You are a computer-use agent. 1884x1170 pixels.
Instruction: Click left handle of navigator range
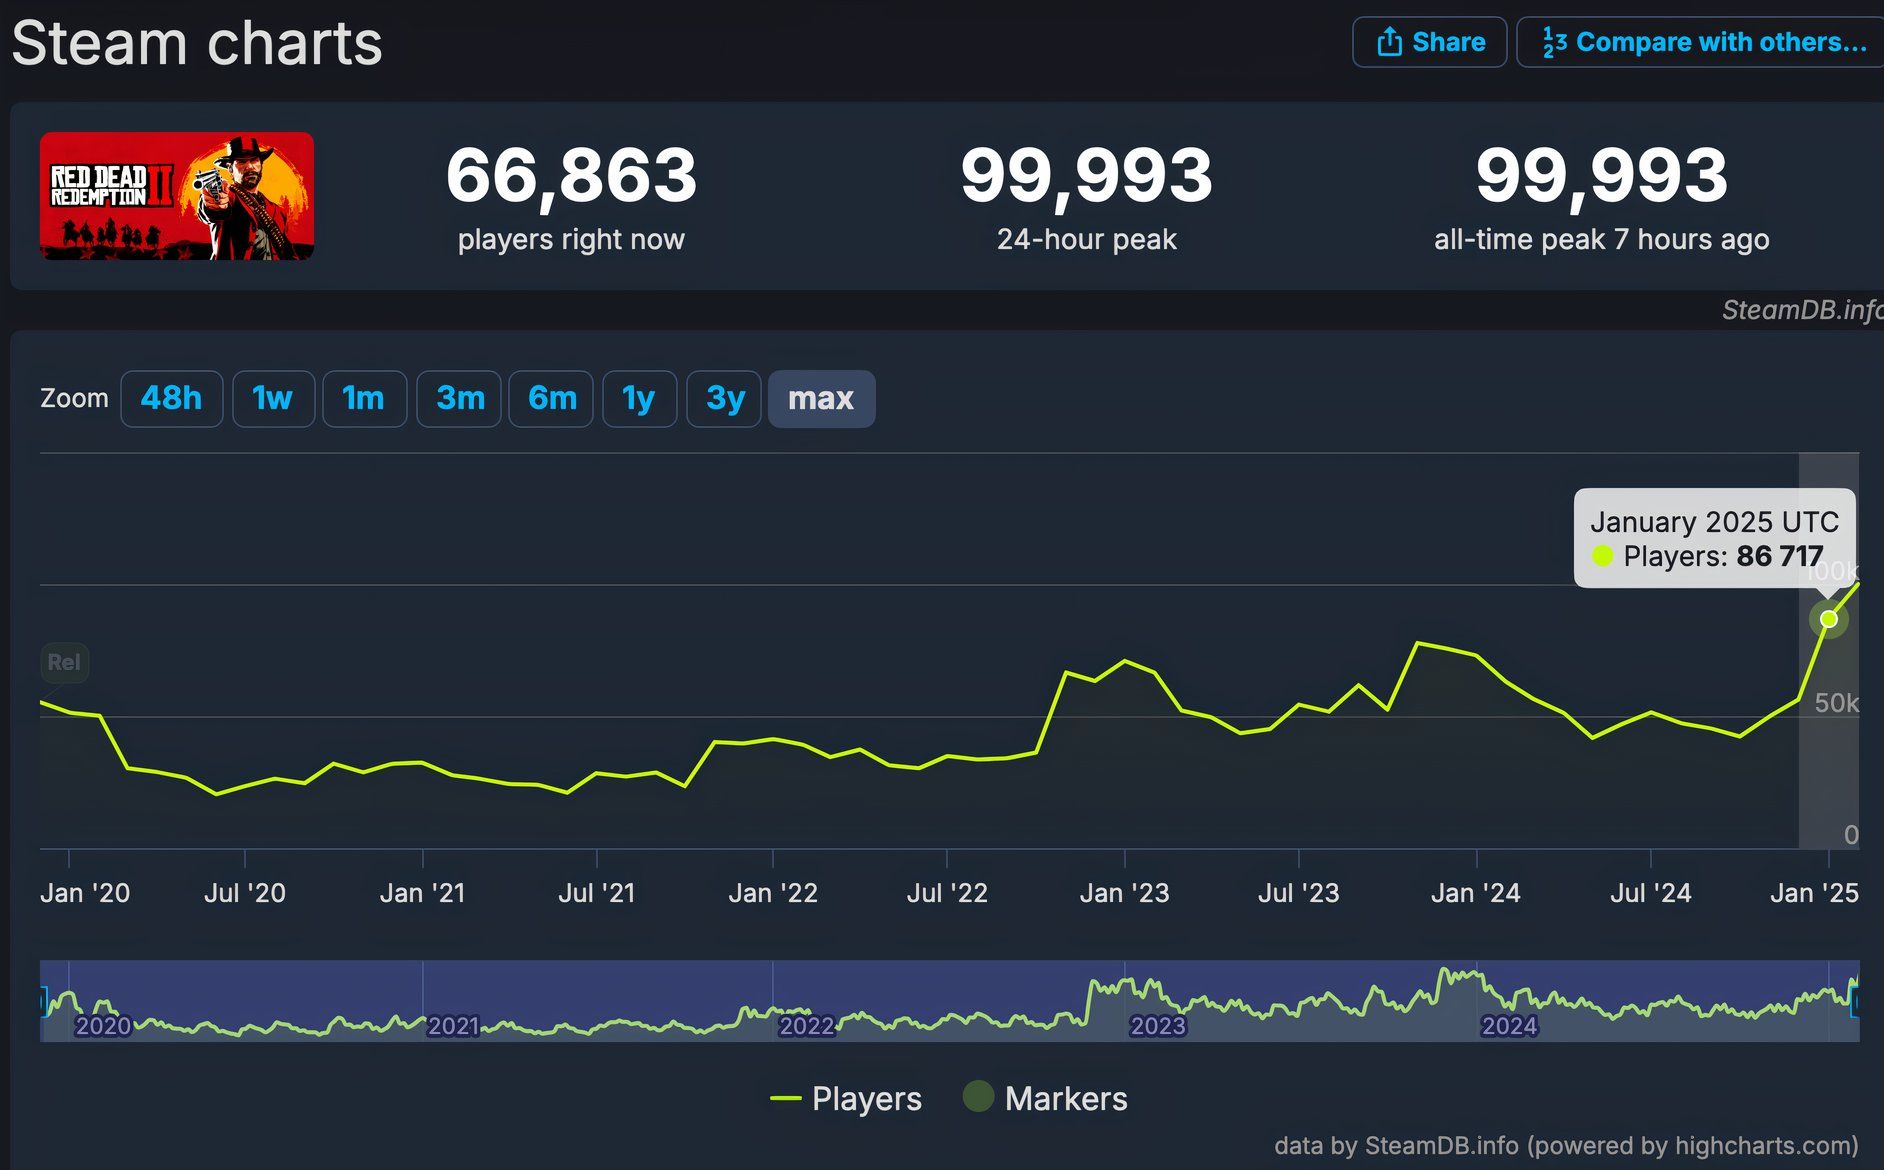tap(43, 1001)
